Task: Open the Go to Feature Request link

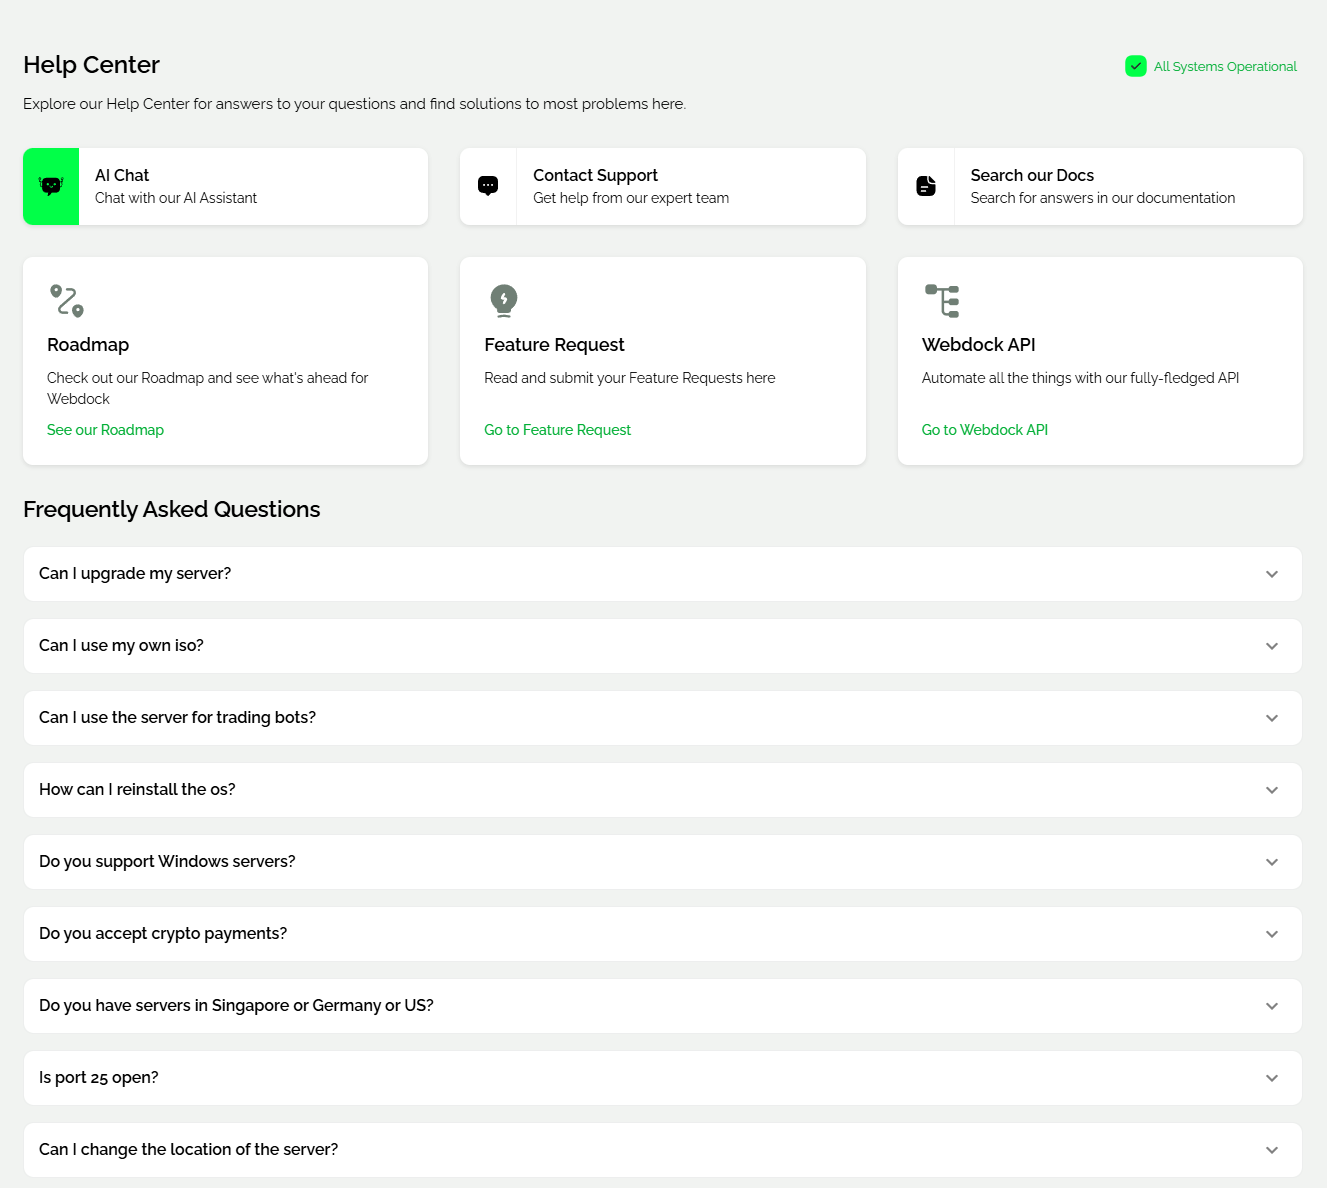Action: click(557, 430)
